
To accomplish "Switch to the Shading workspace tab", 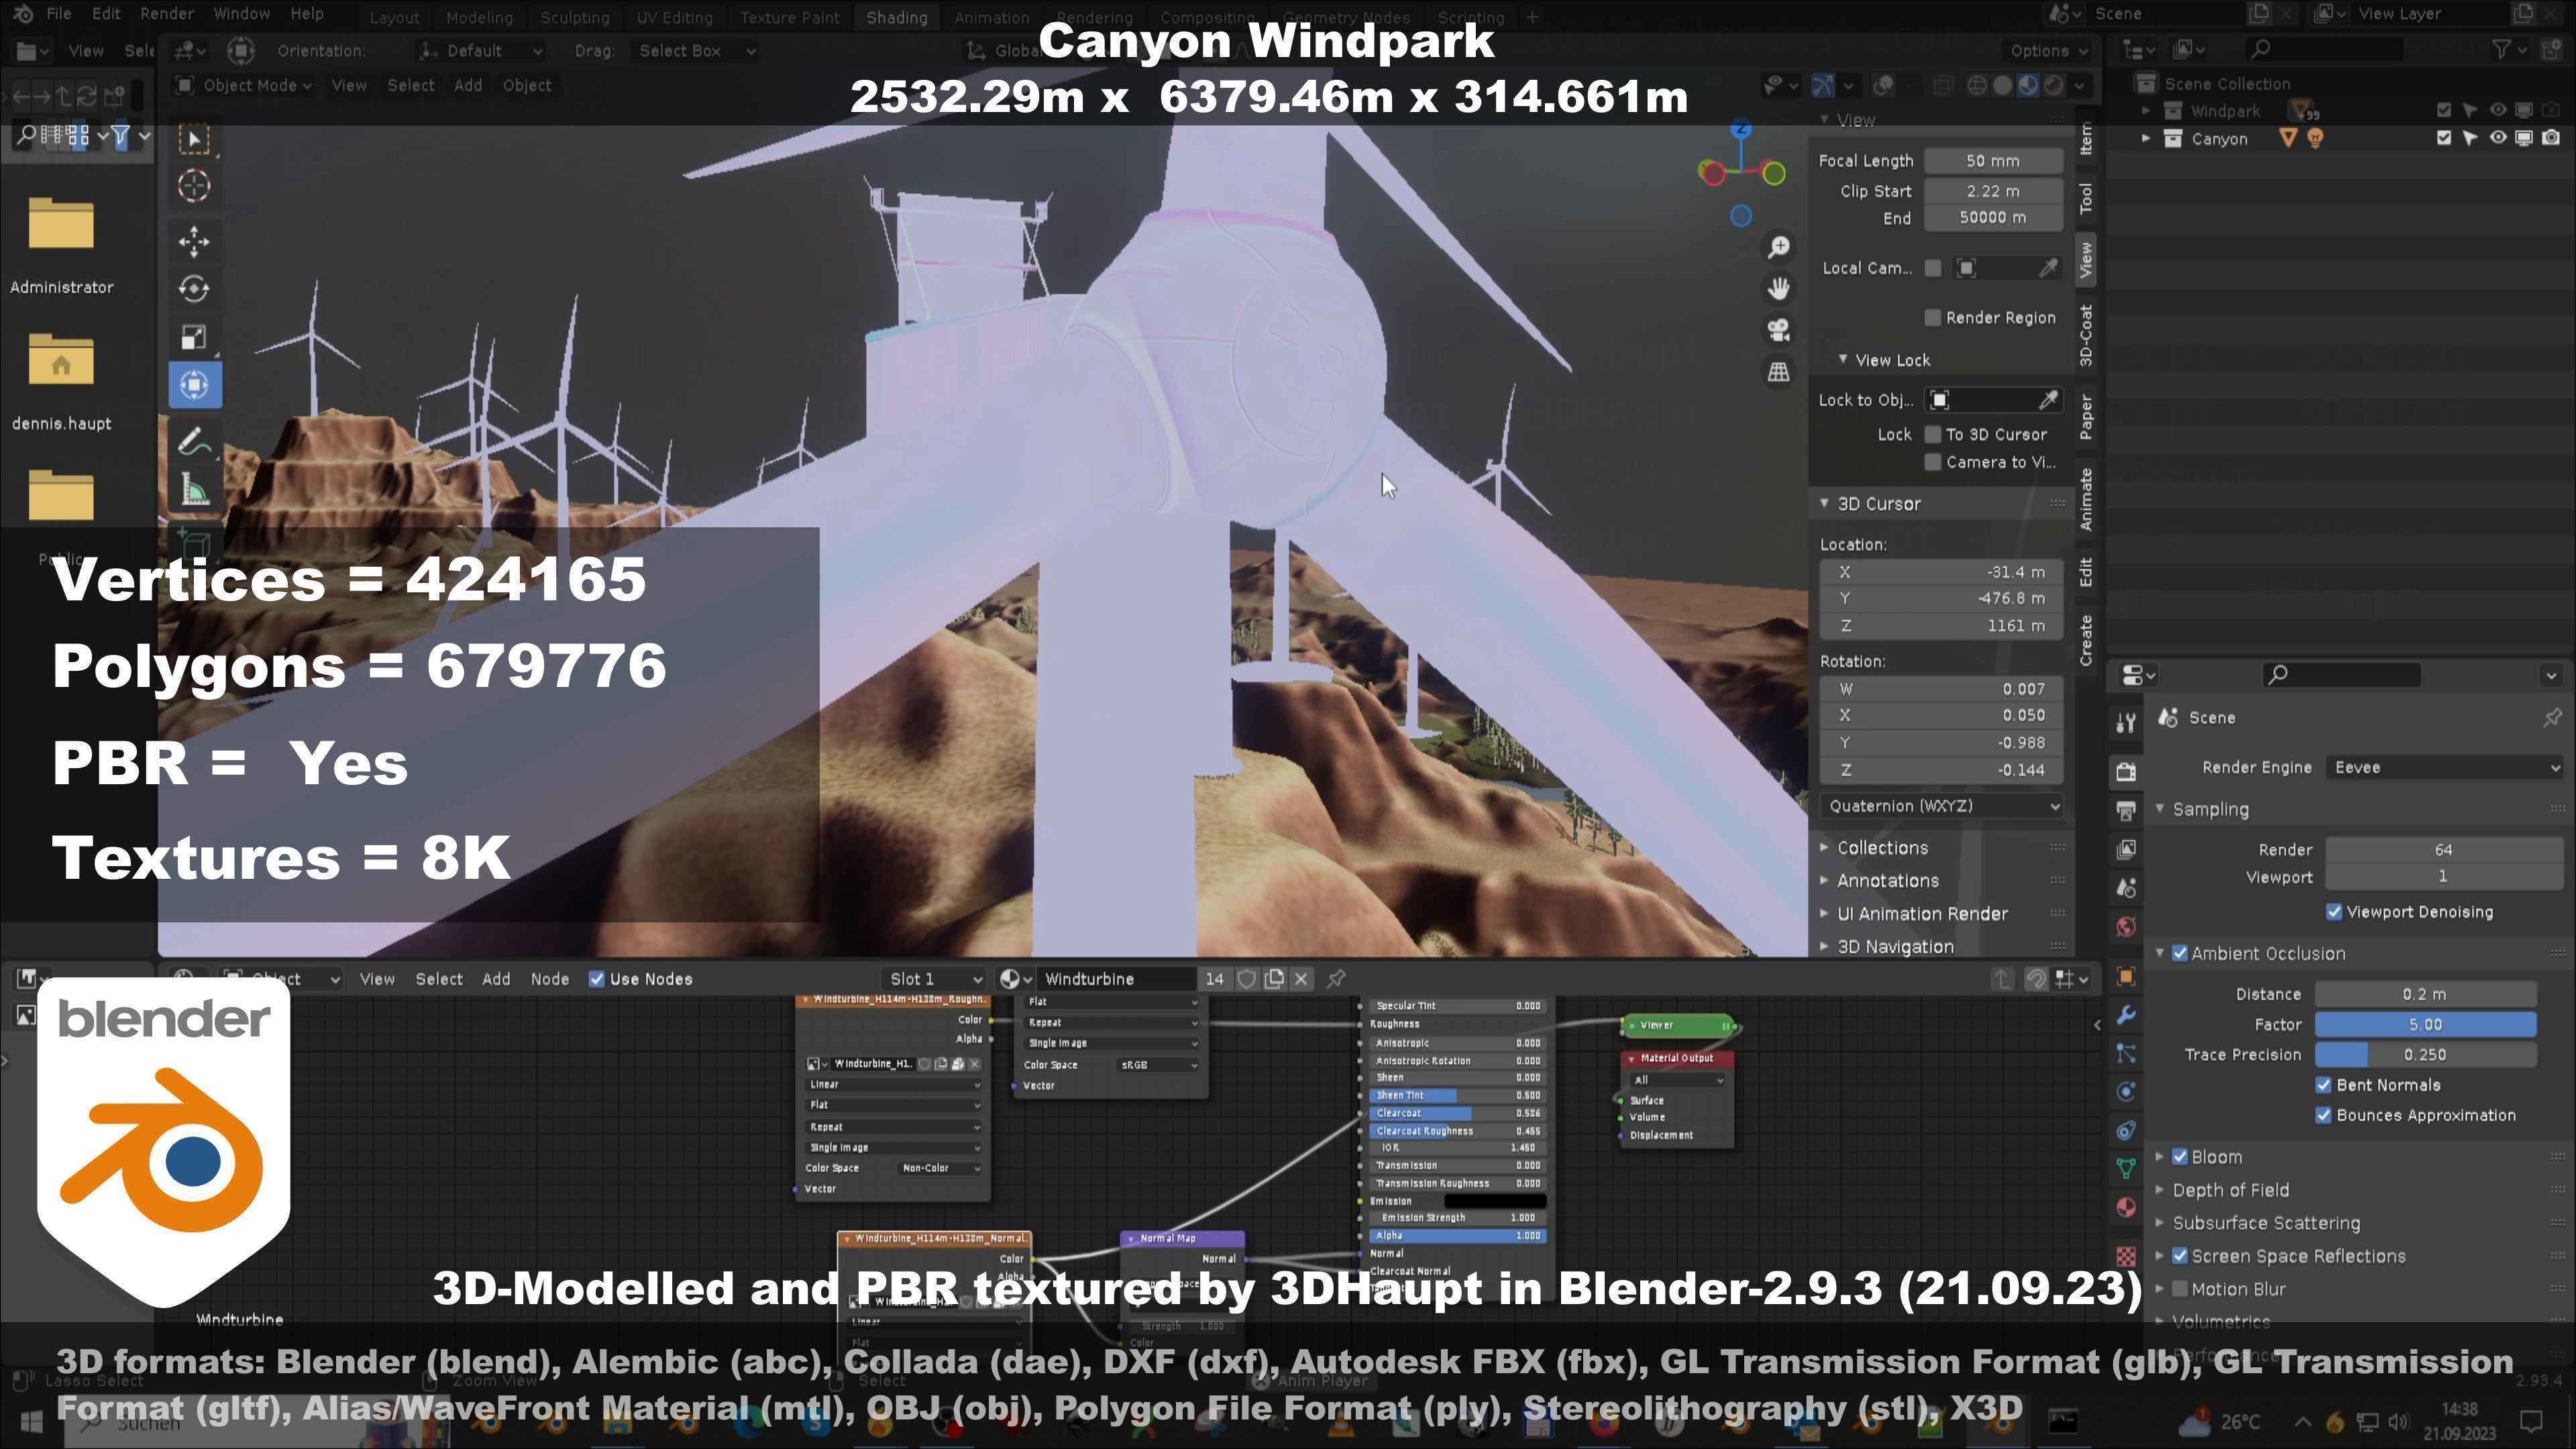I will click(x=896, y=18).
